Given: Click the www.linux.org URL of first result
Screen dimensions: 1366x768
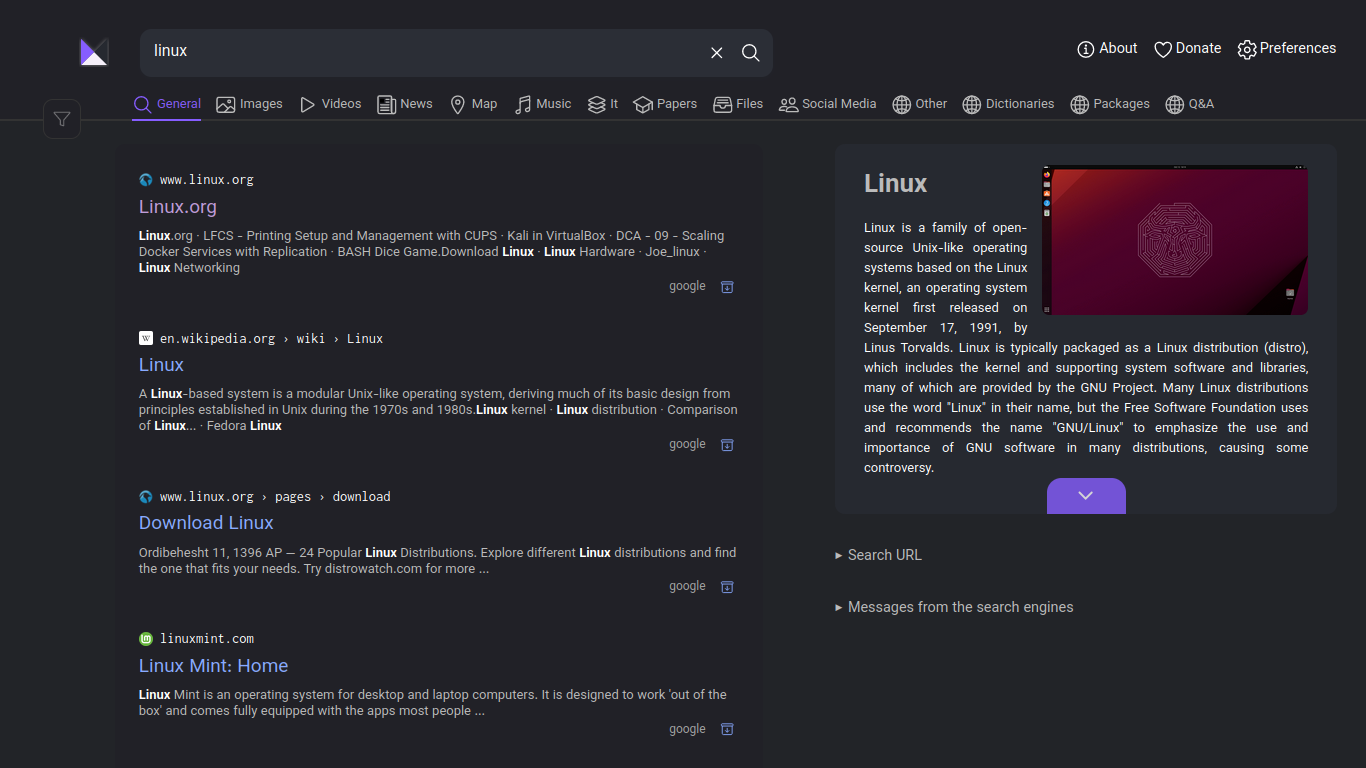Looking at the screenshot, I should click(x=207, y=180).
